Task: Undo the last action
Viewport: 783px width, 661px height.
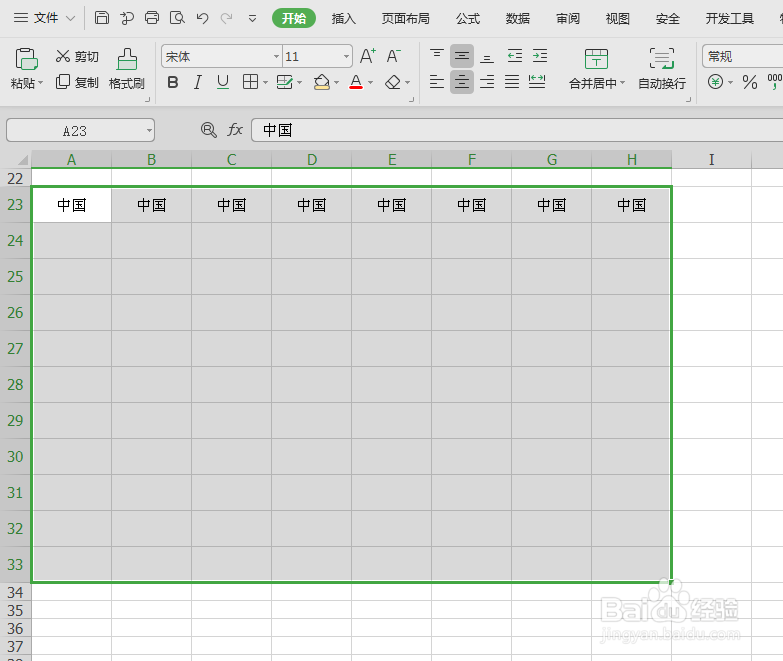Action: click(202, 18)
